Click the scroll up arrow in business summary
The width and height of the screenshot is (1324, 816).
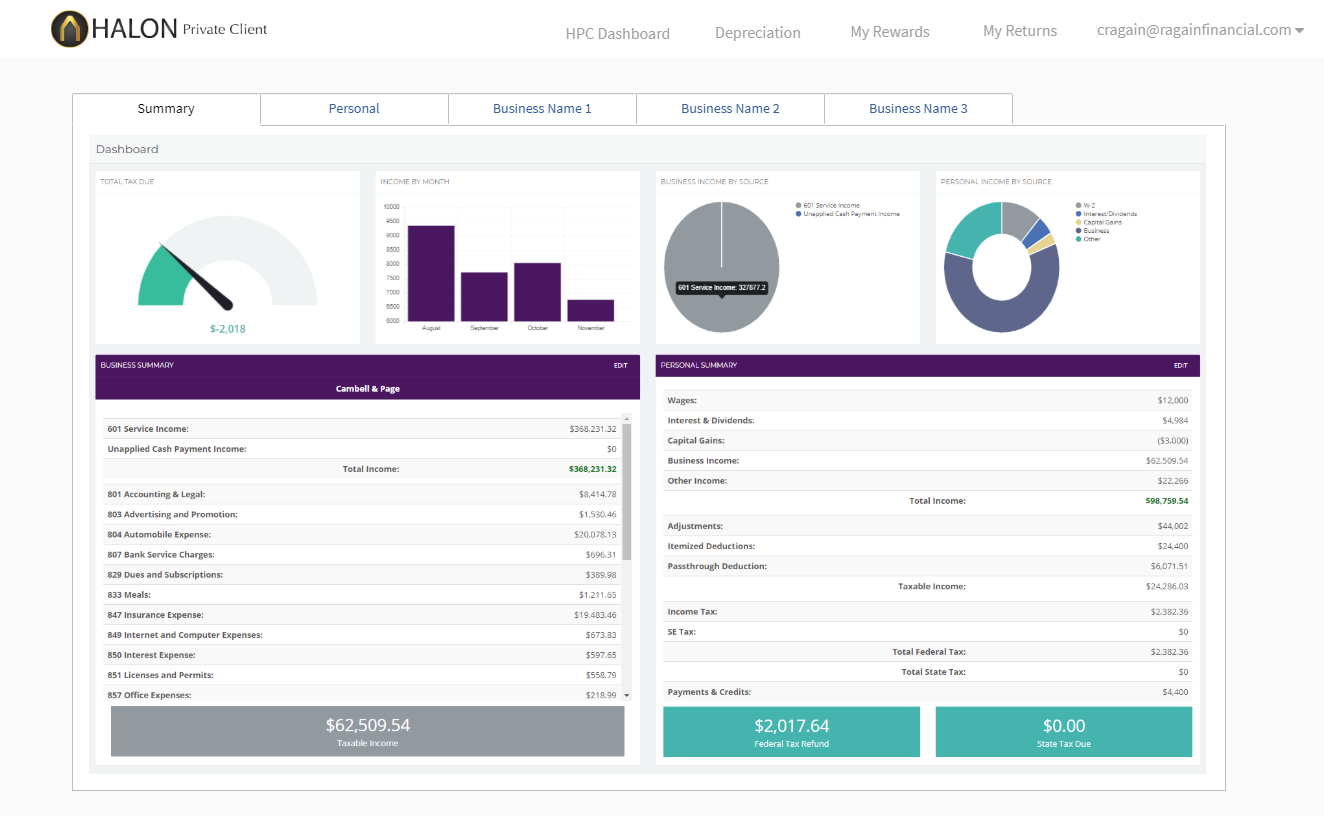(x=627, y=418)
